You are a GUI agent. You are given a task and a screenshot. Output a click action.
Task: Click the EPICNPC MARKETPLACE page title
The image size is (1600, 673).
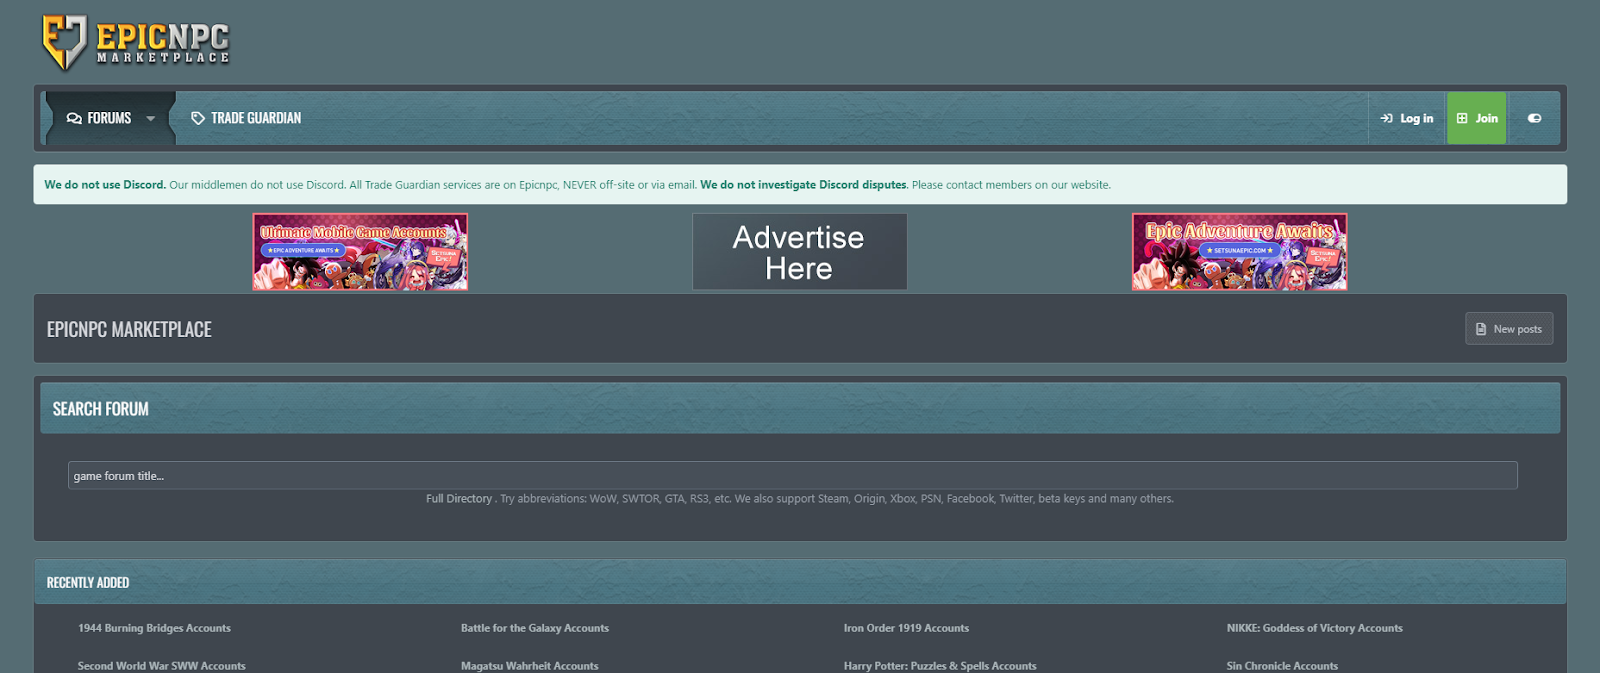(x=129, y=329)
